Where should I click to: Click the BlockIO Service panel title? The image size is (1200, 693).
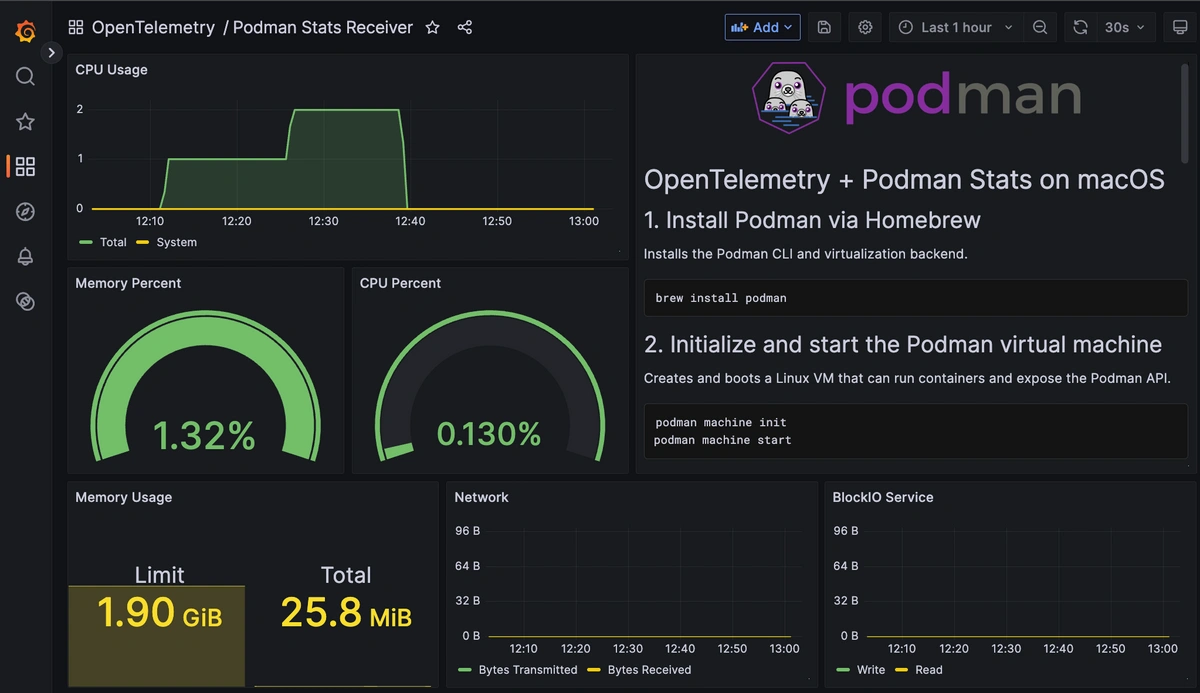[x=883, y=497]
